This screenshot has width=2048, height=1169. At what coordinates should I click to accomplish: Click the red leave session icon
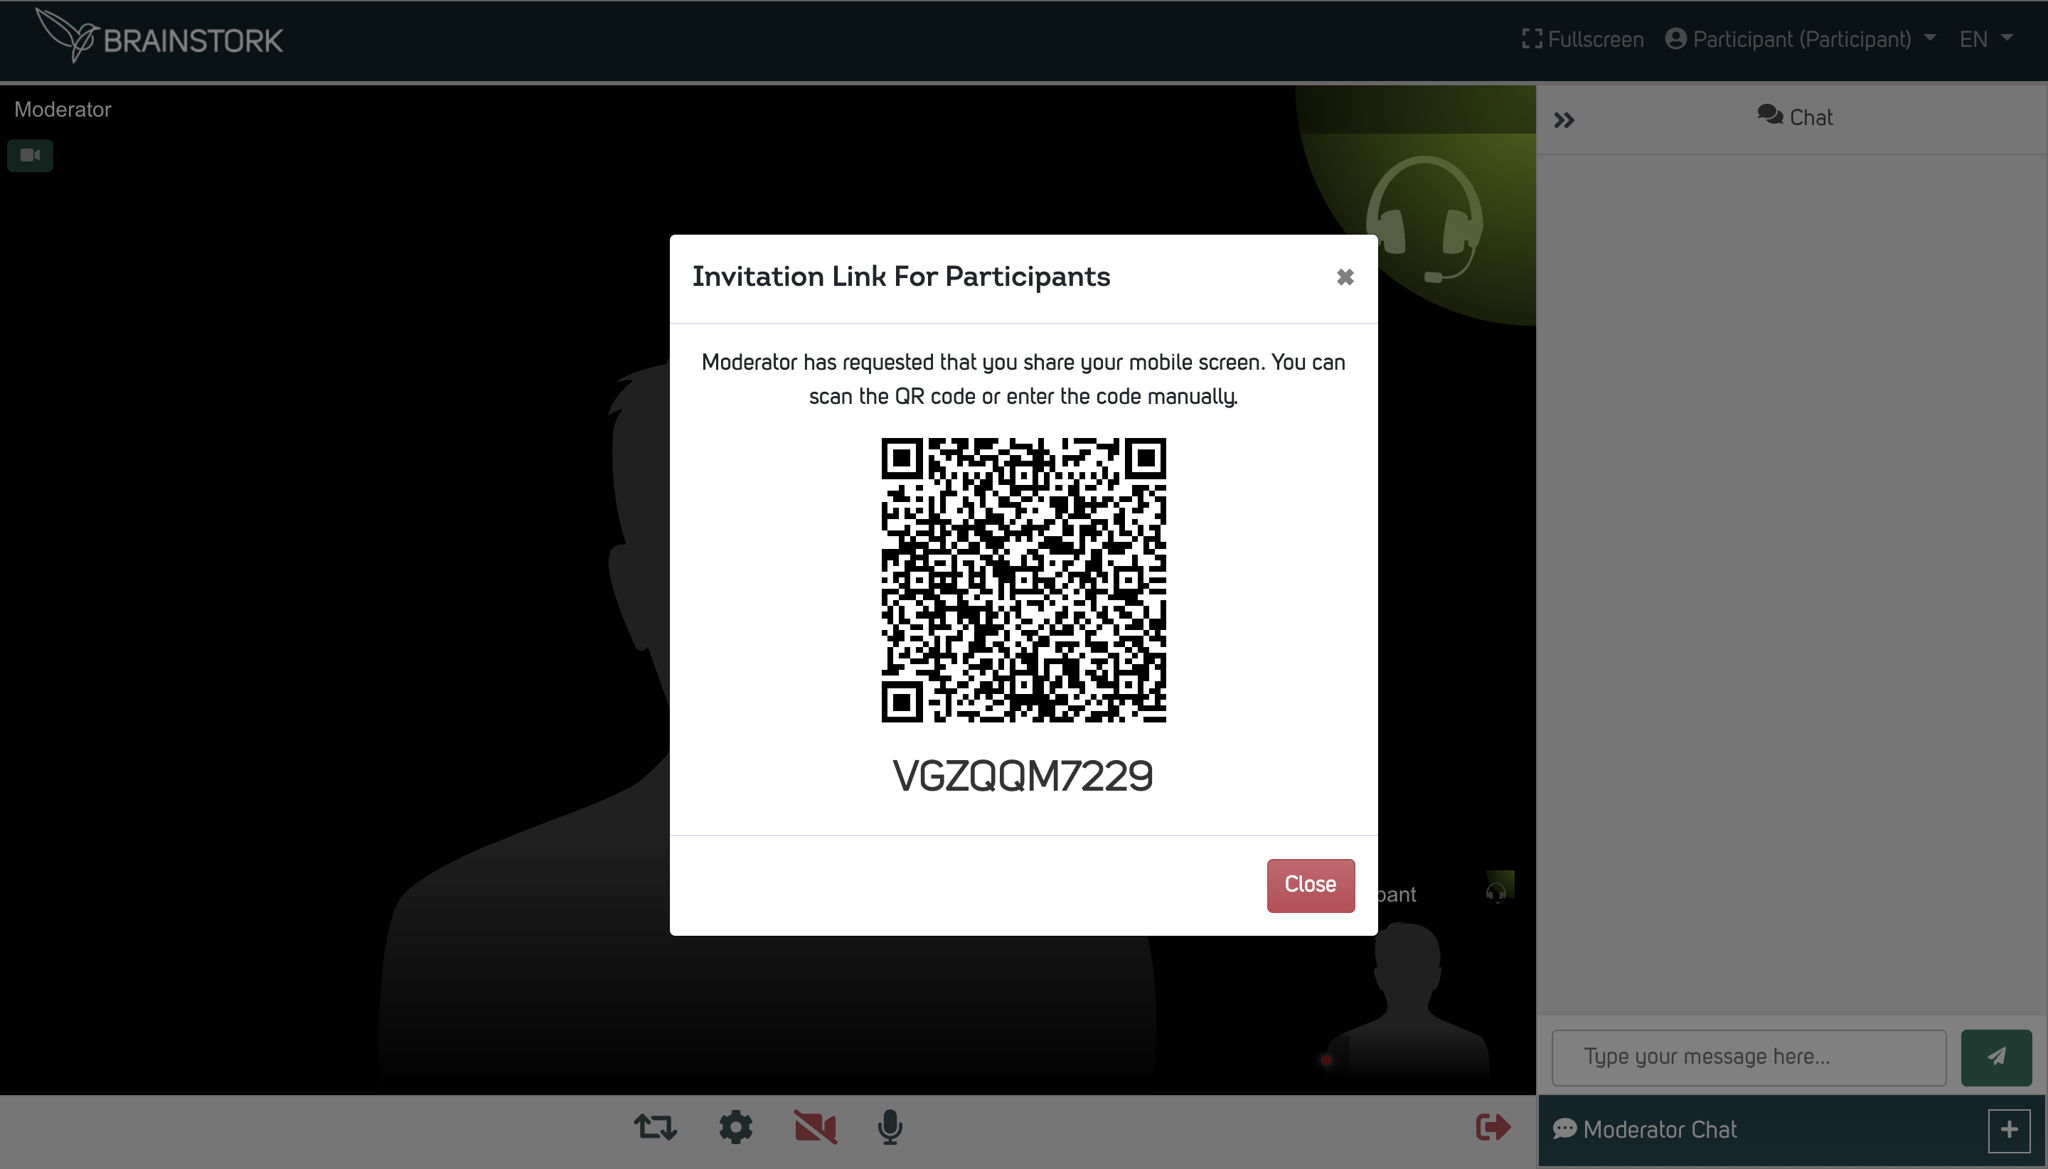click(x=1493, y=1127)
